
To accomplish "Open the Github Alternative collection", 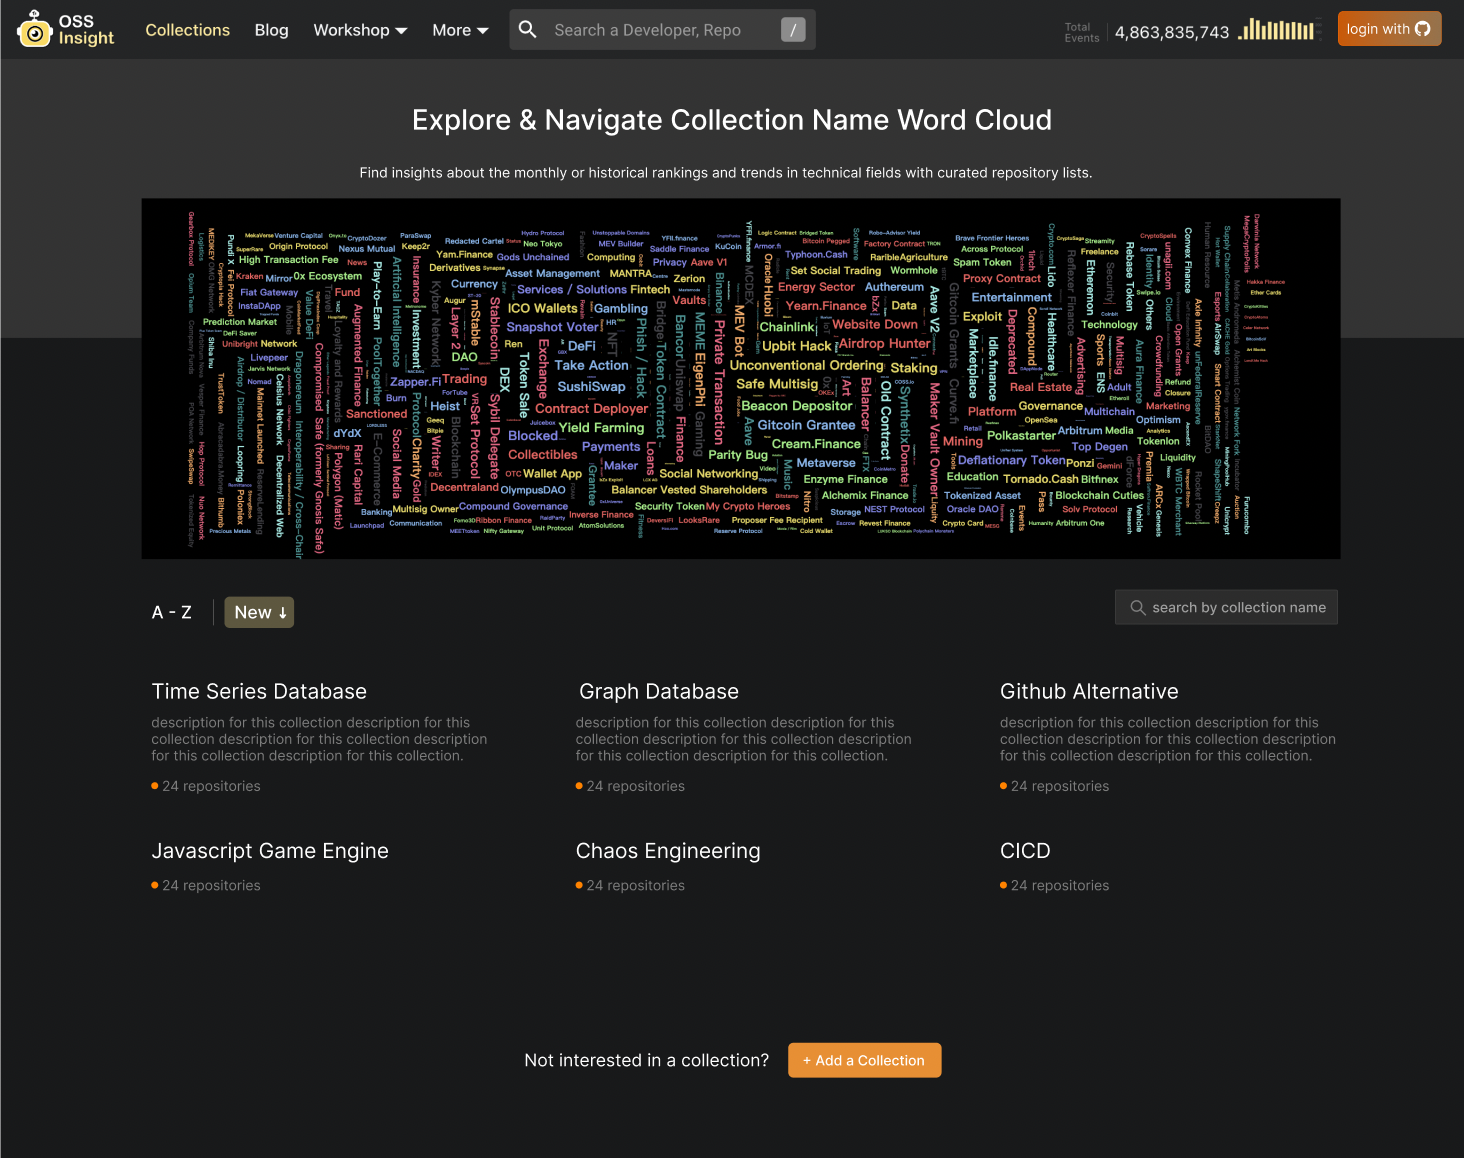I will [x=1089, y=691].
